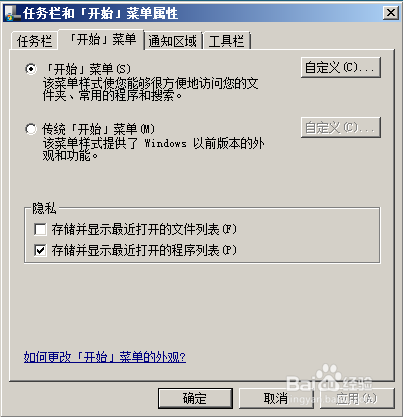Uncheck 存储并显示最近打开的程序列表 checkbox
This screenshot has width=403, height=417.
coord(40,250)
